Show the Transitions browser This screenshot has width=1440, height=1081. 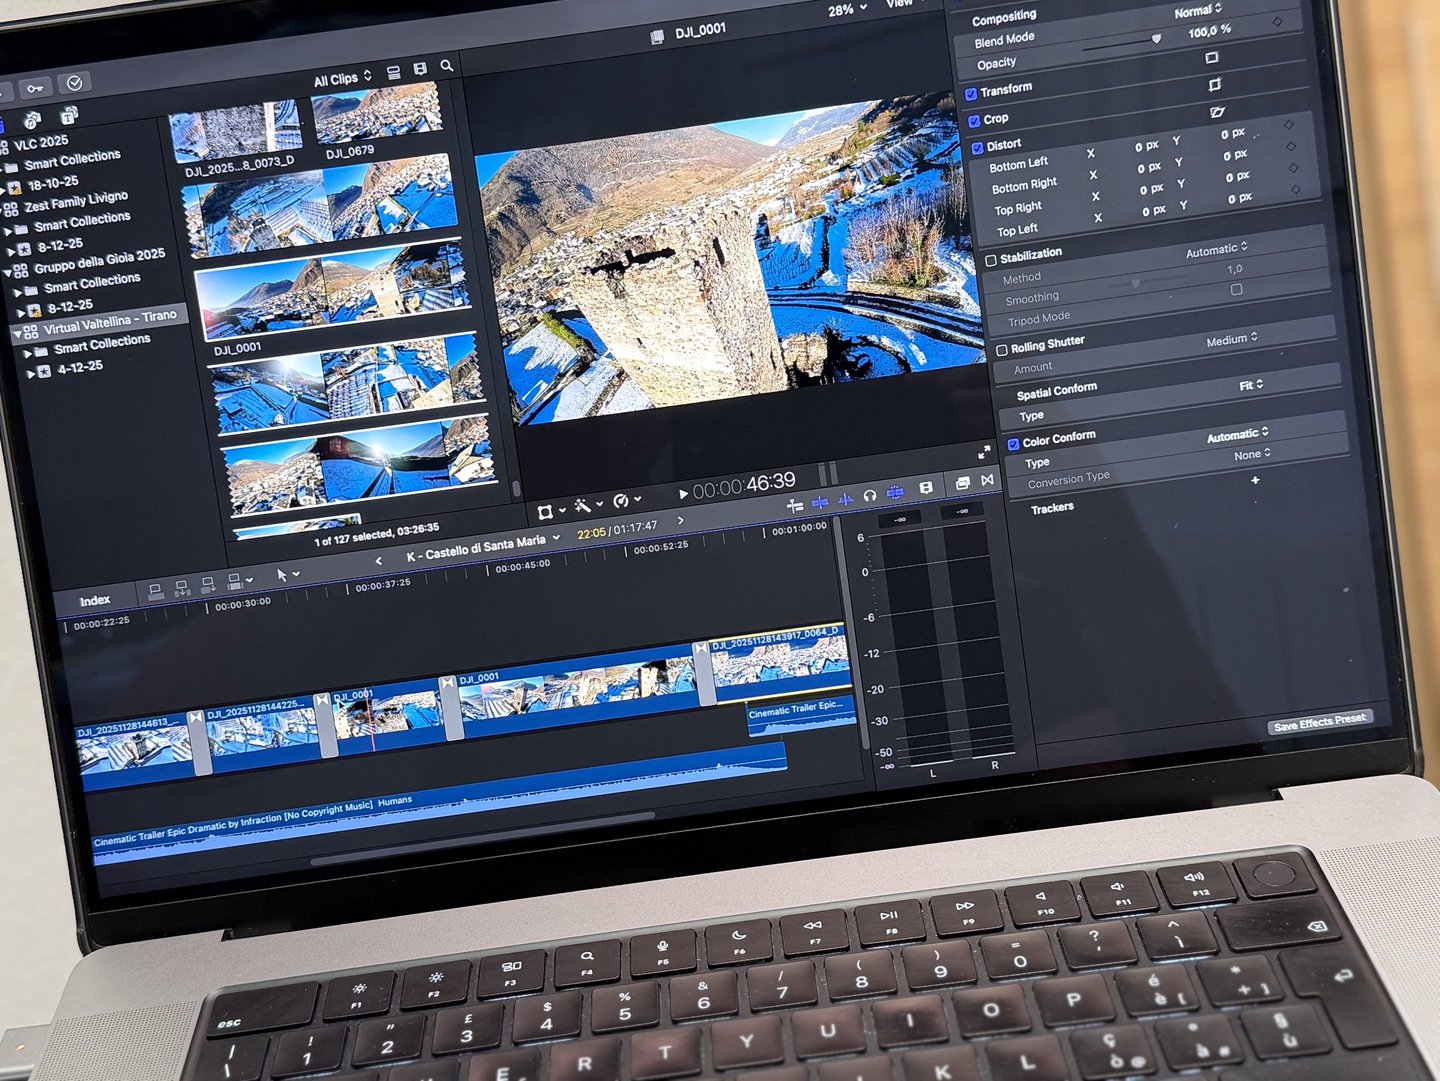tap(988, 481)
